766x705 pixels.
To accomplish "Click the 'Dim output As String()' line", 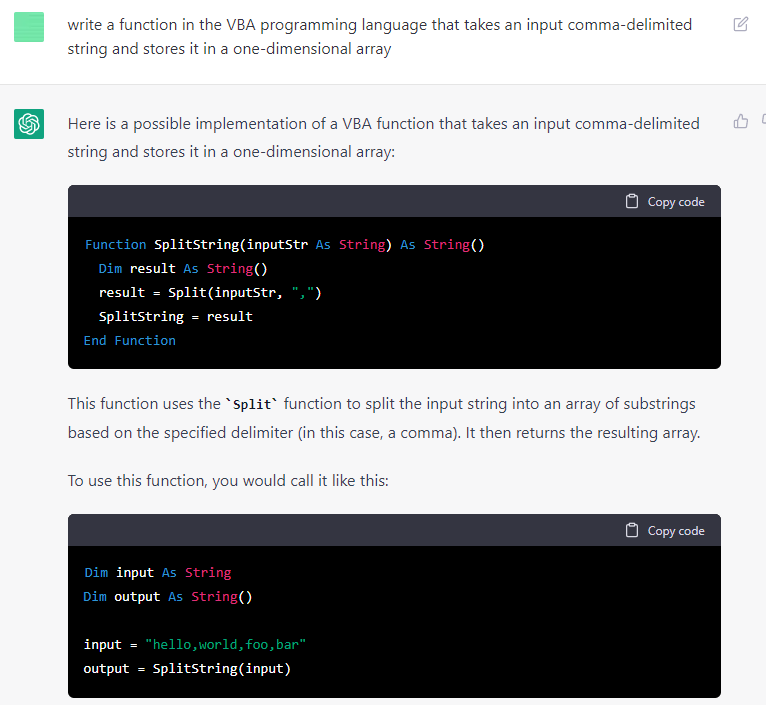I will click(x=168, y=597).
